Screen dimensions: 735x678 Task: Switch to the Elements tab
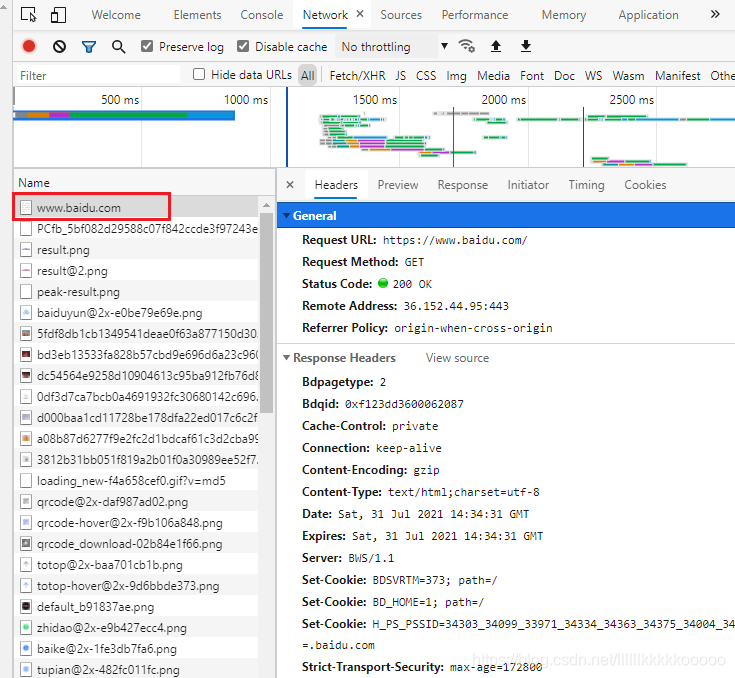point(197,15)
